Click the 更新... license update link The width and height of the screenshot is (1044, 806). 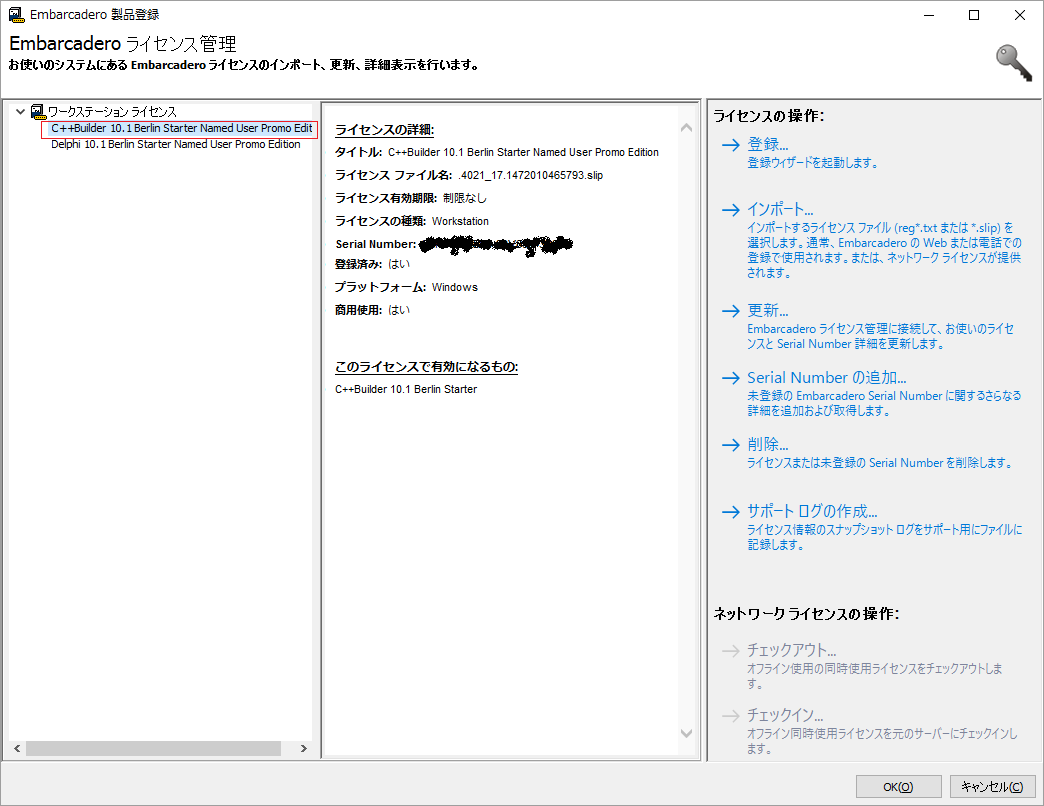767,311
